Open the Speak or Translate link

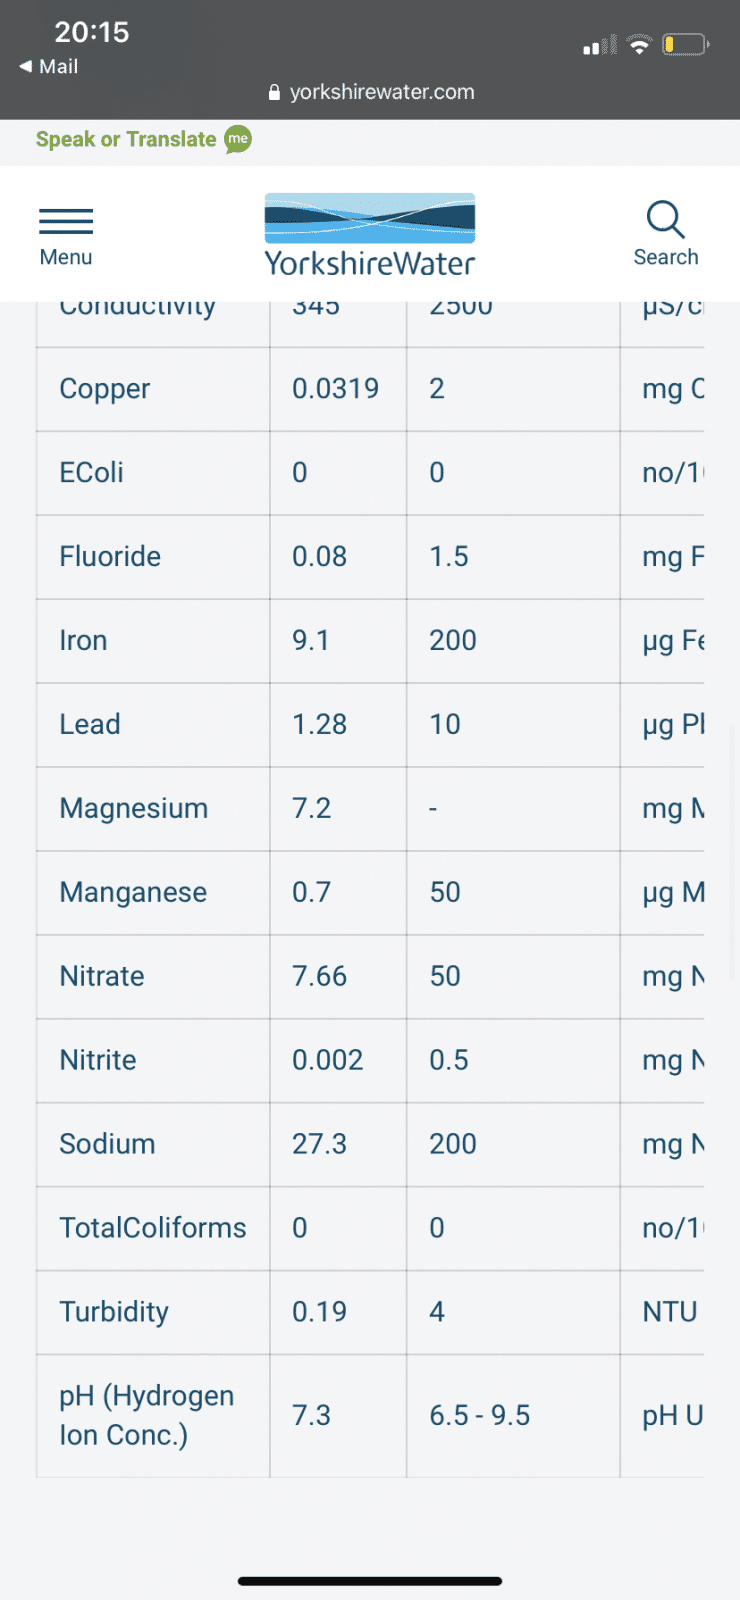pyautogui.click(x=126, y=139)
